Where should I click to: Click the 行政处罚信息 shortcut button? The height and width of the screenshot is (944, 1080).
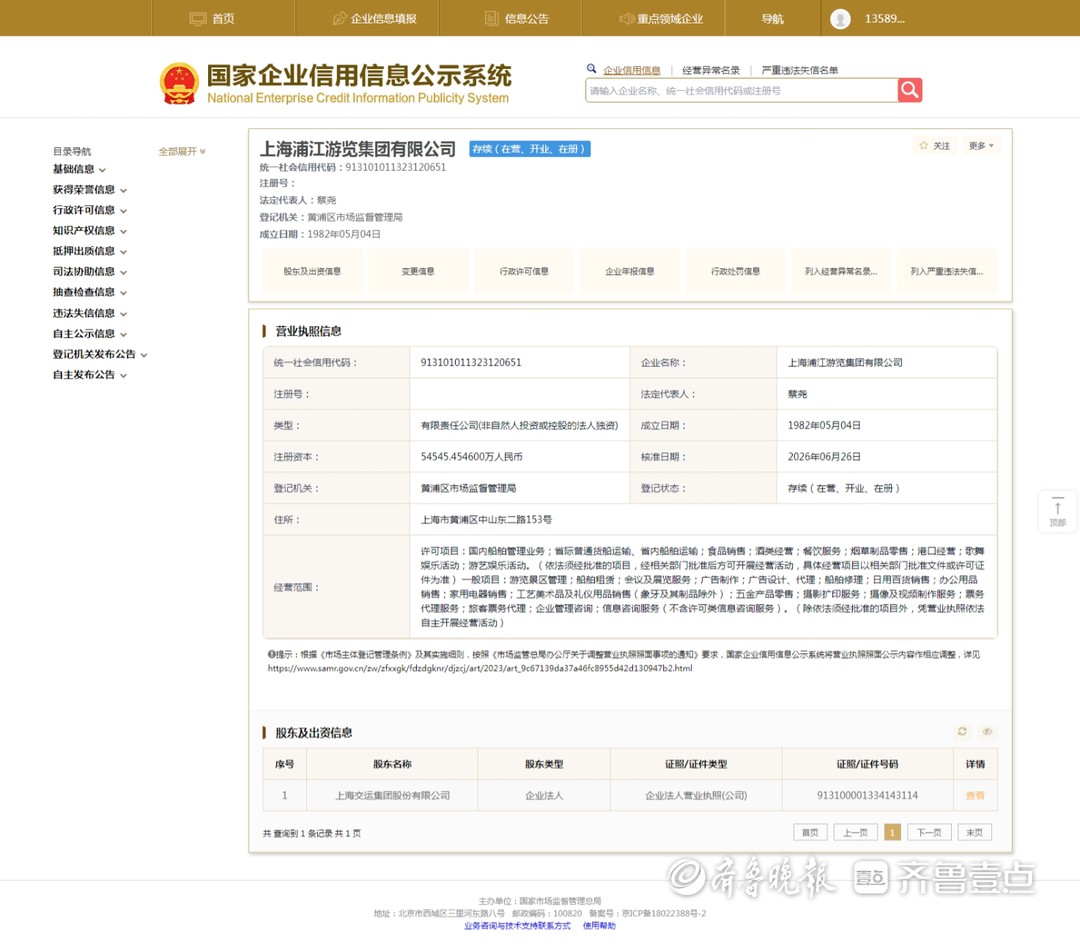pos(736,271)
